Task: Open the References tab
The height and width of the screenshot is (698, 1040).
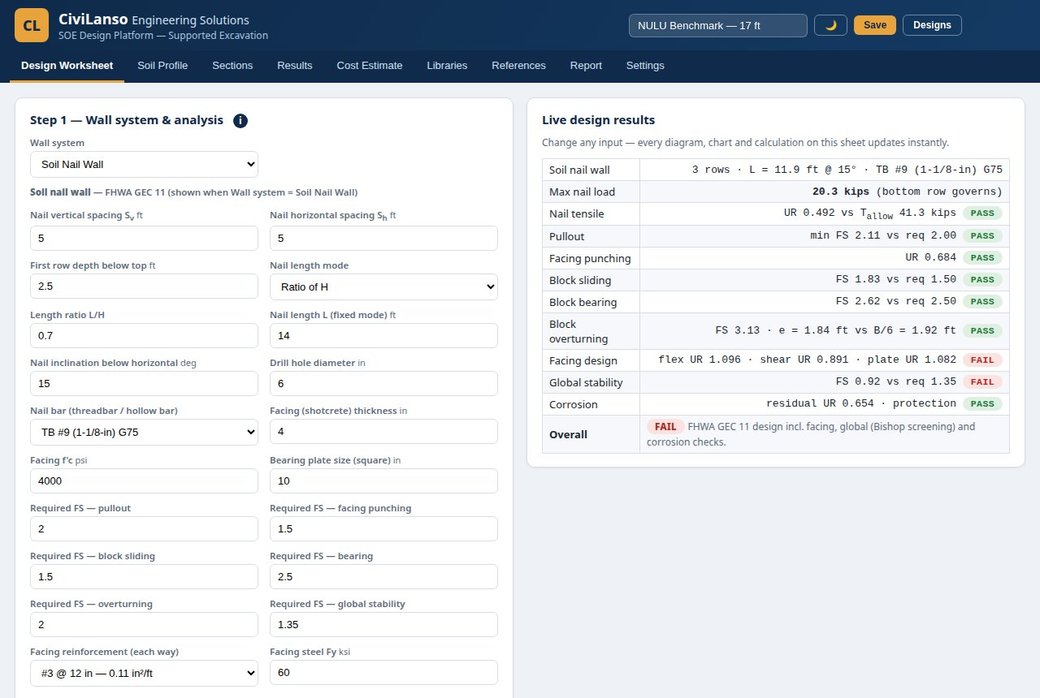Action: click(519, 66)
